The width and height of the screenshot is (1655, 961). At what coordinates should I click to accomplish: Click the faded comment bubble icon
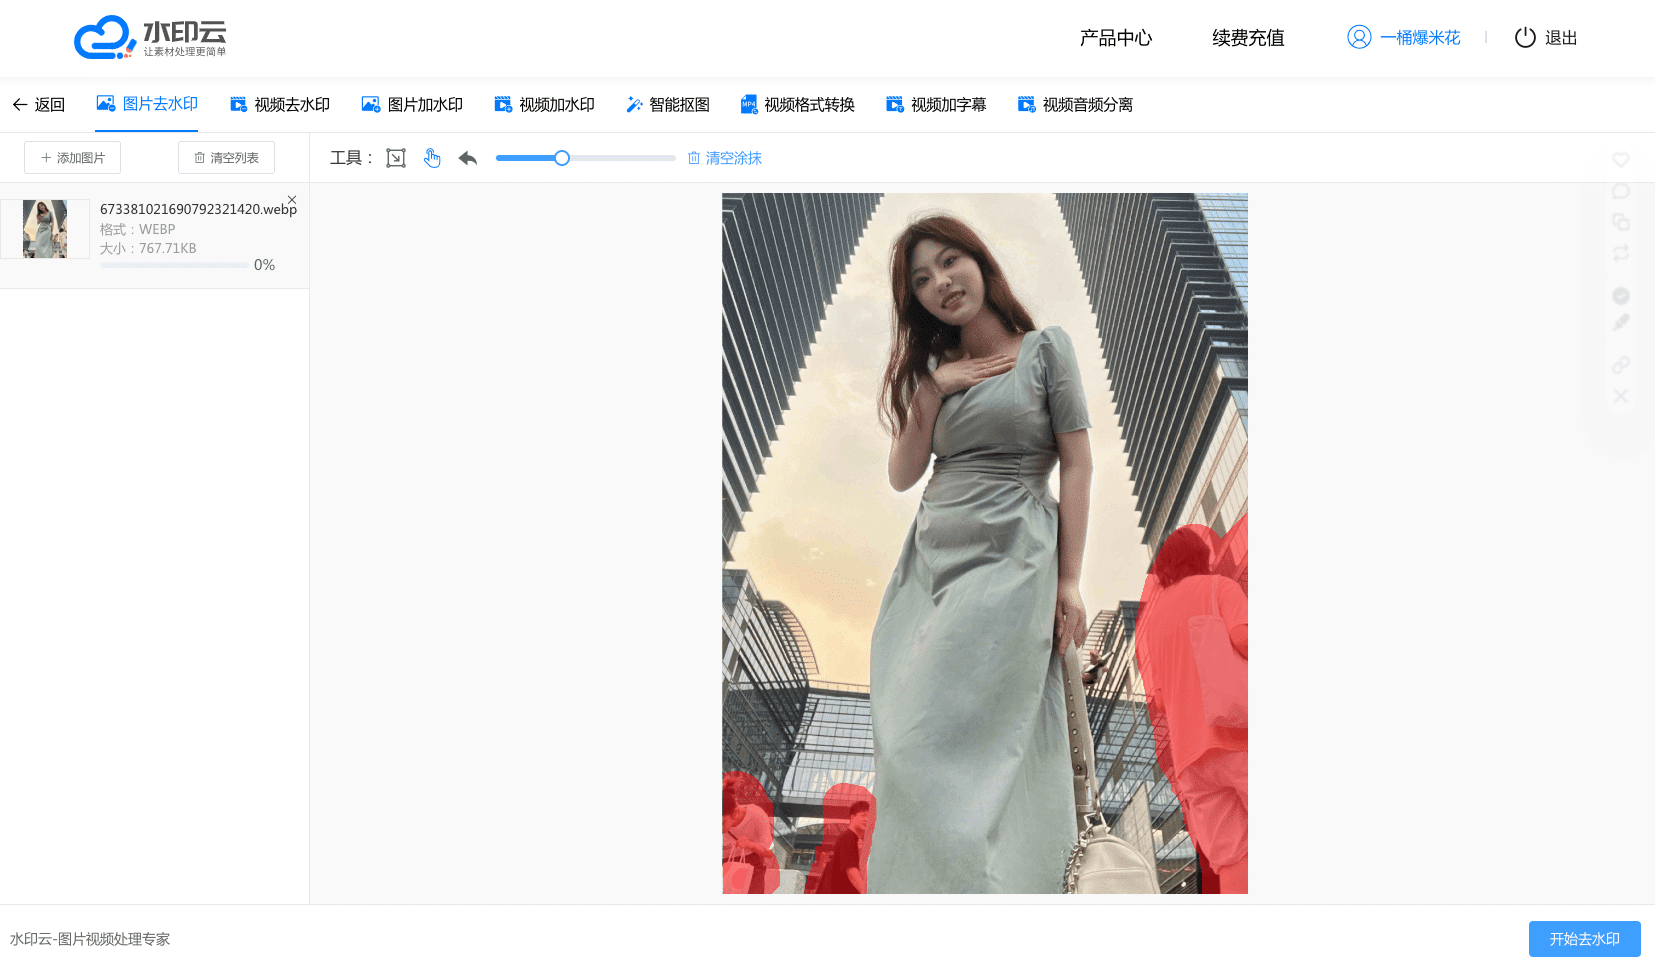point(1621,191)
